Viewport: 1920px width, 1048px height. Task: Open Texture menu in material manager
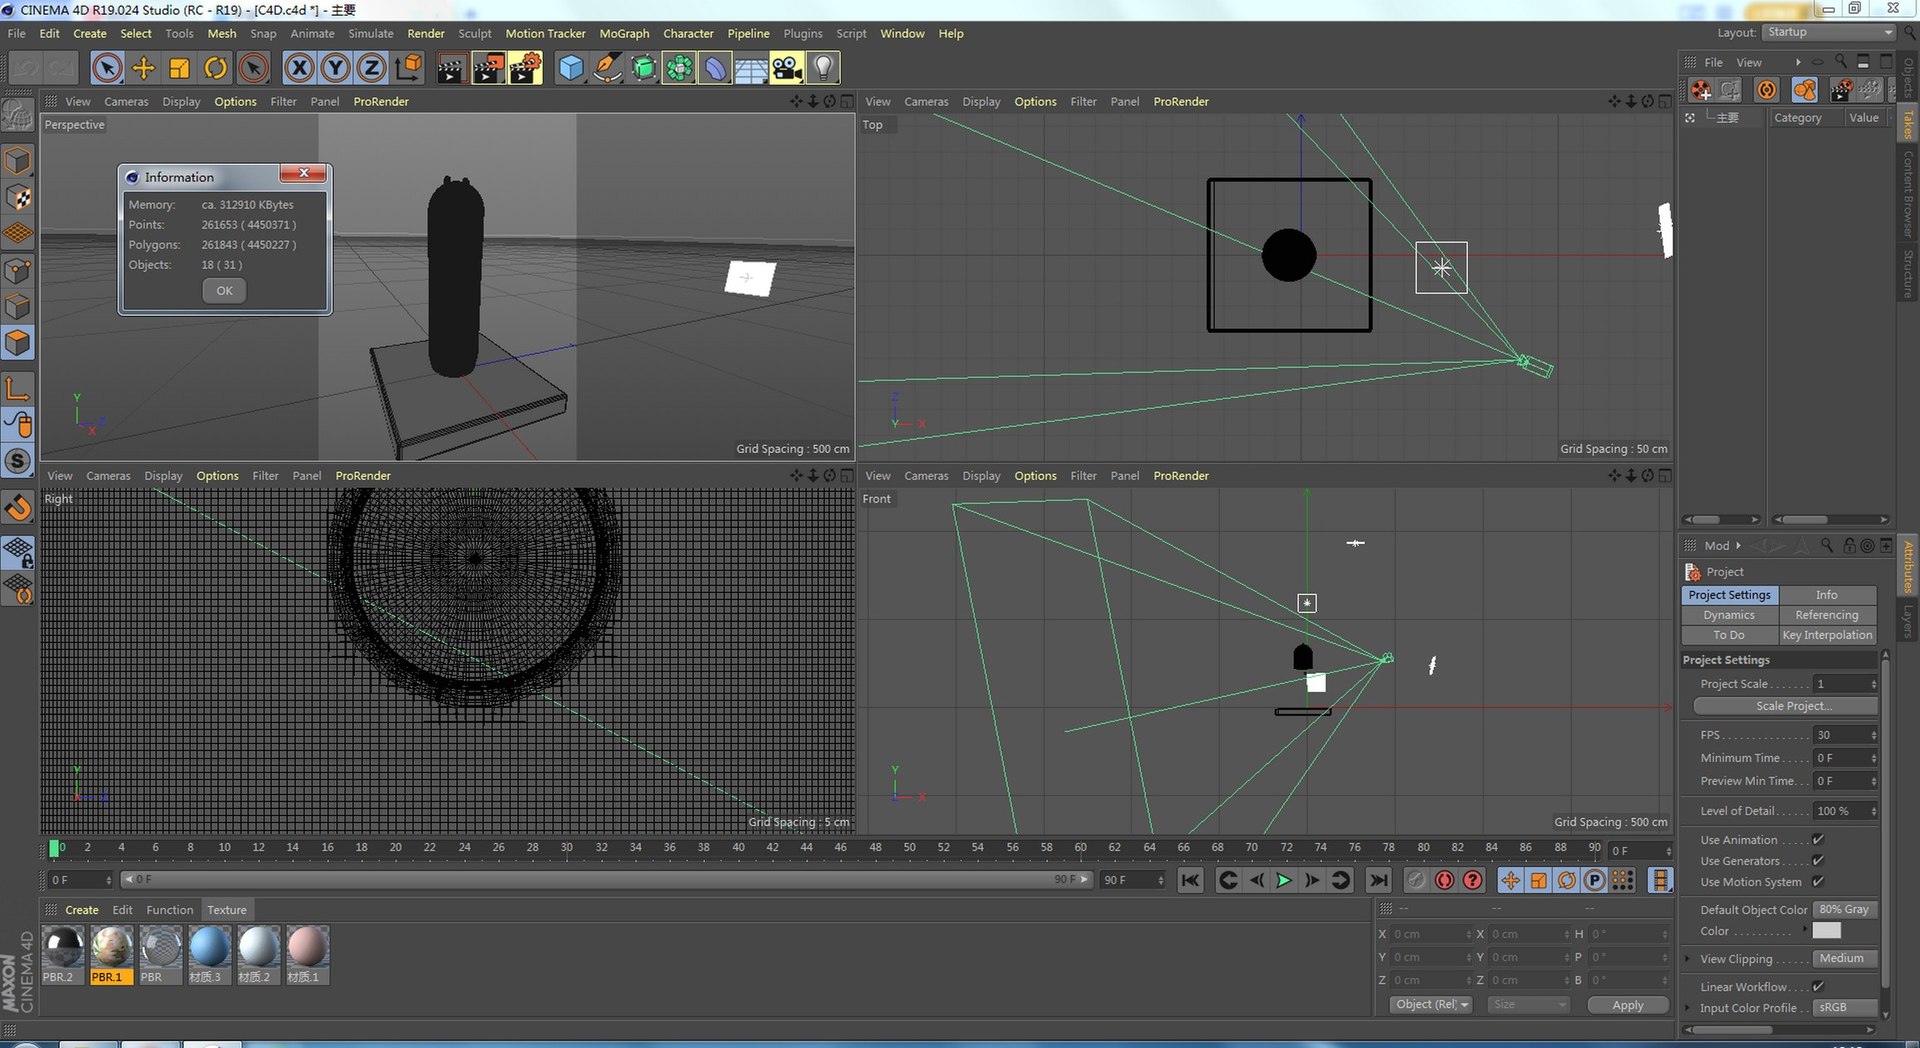pos(227,910)
